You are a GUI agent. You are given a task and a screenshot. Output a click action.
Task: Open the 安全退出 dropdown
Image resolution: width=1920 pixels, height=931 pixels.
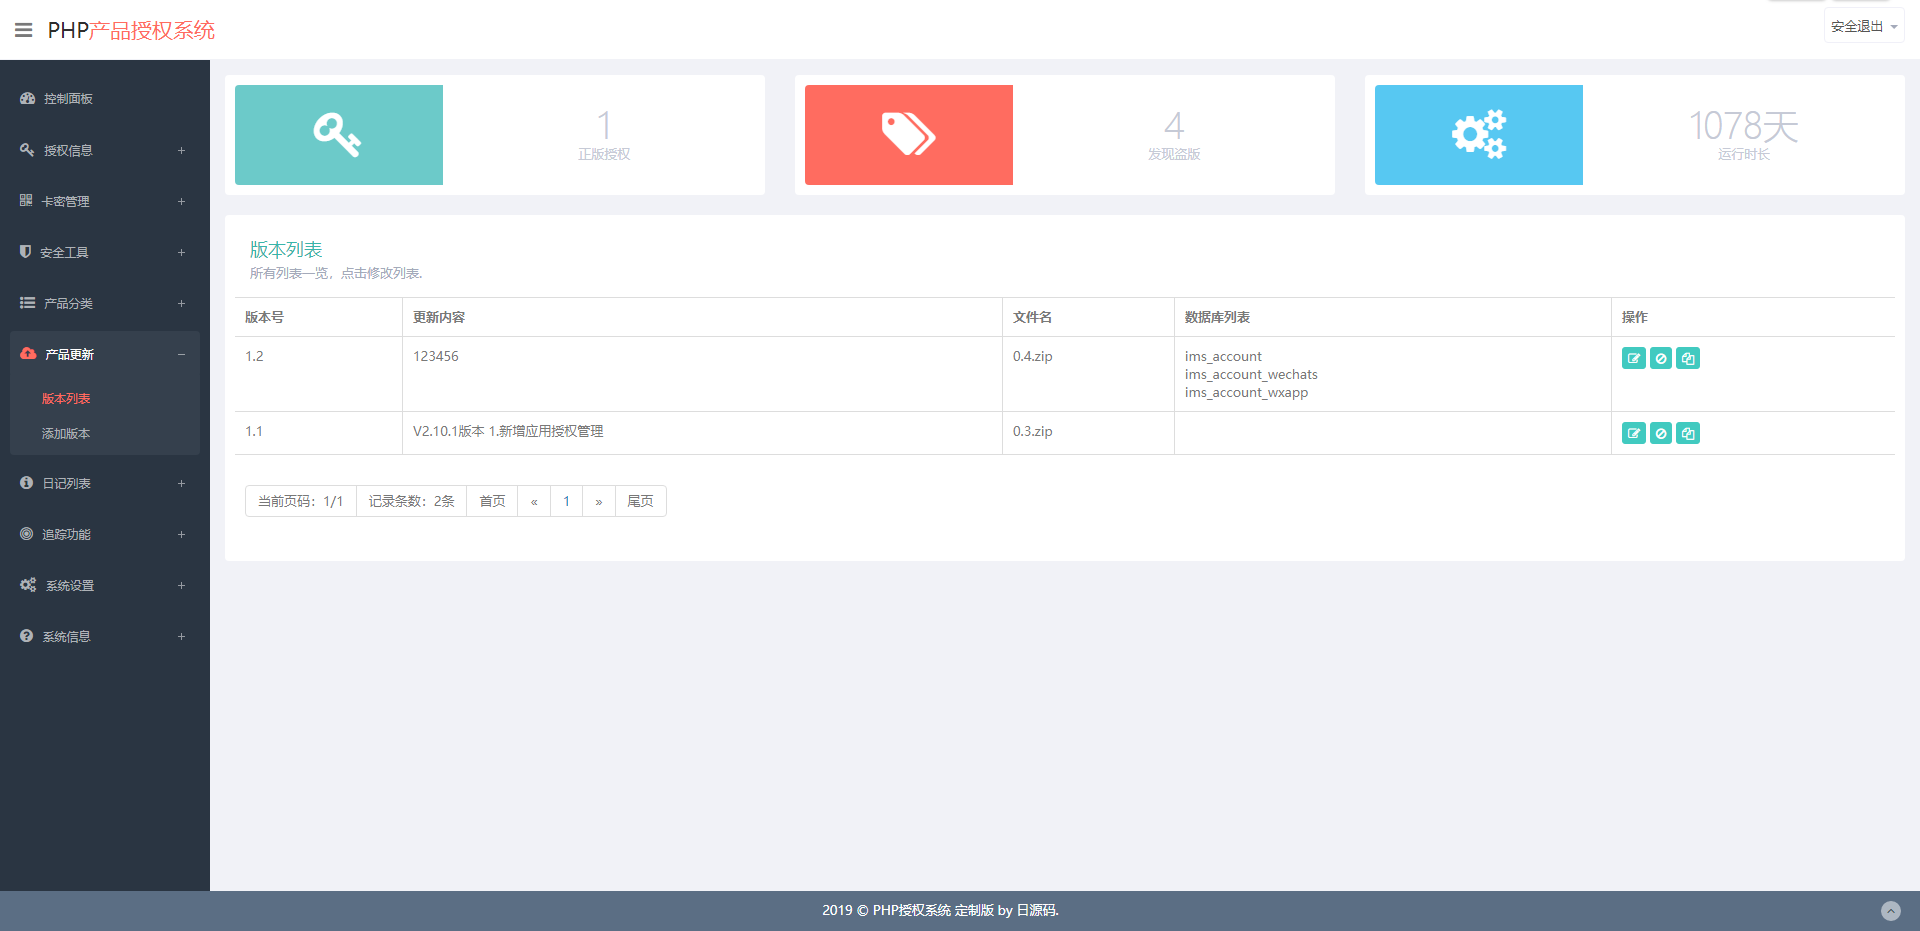(1863, 27)
